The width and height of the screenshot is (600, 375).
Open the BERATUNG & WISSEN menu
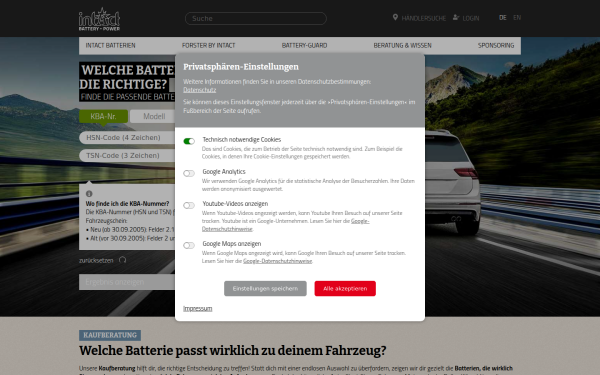tap(403, 46)
